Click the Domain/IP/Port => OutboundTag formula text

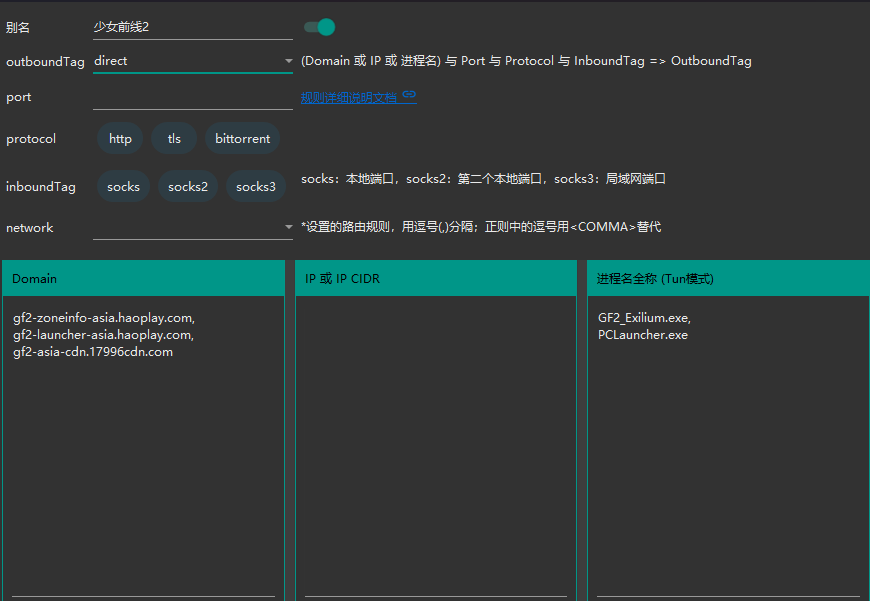tap(526, 61)
